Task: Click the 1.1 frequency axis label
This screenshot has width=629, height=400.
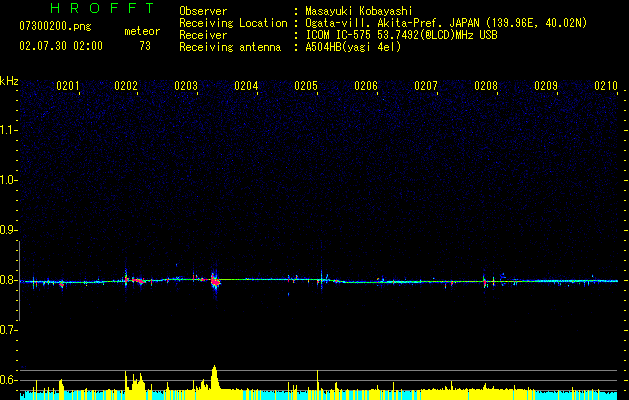Action: point(8,130)
